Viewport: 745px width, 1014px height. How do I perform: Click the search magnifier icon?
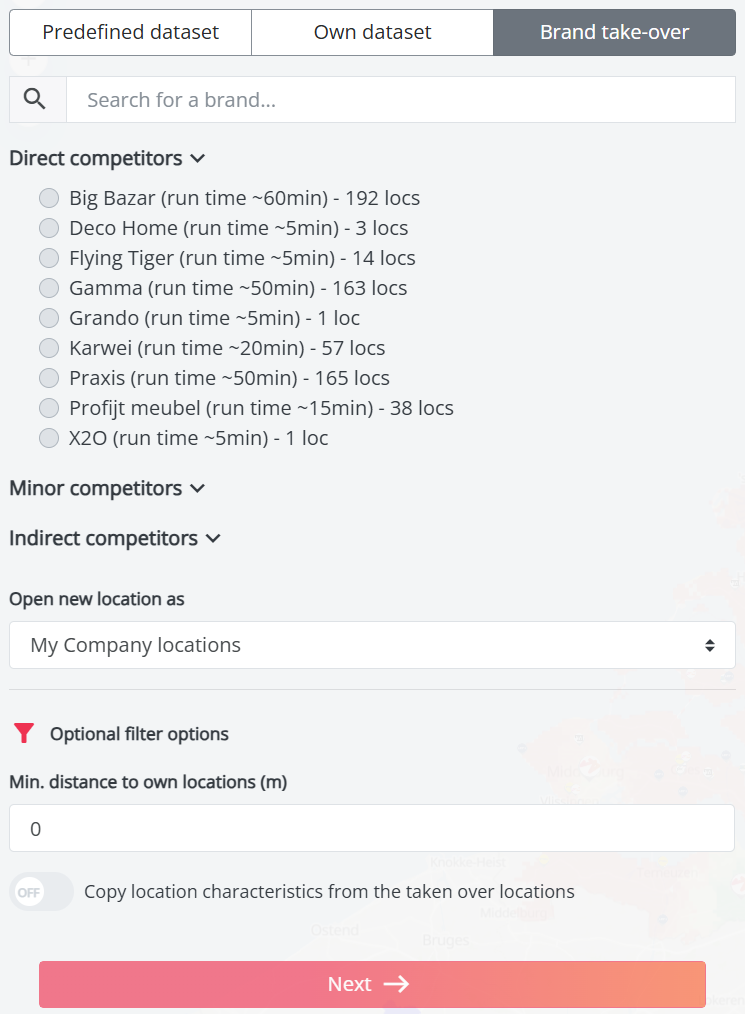[x=36, y=99]
